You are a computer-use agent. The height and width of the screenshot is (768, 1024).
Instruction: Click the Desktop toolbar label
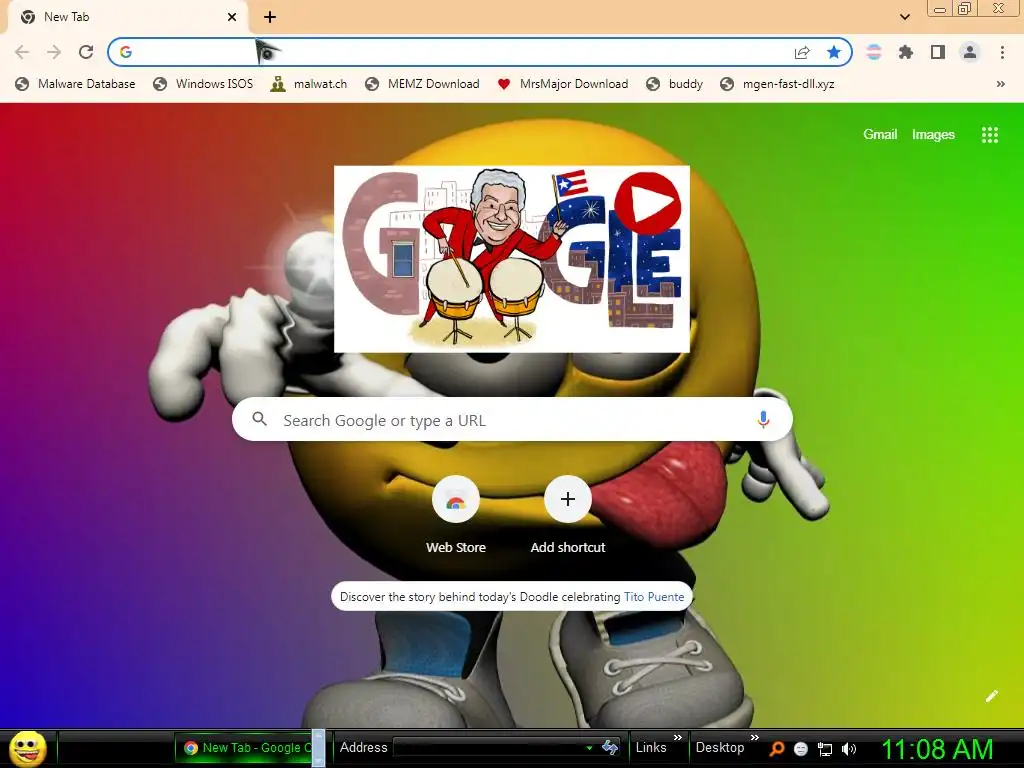[720, 748]
